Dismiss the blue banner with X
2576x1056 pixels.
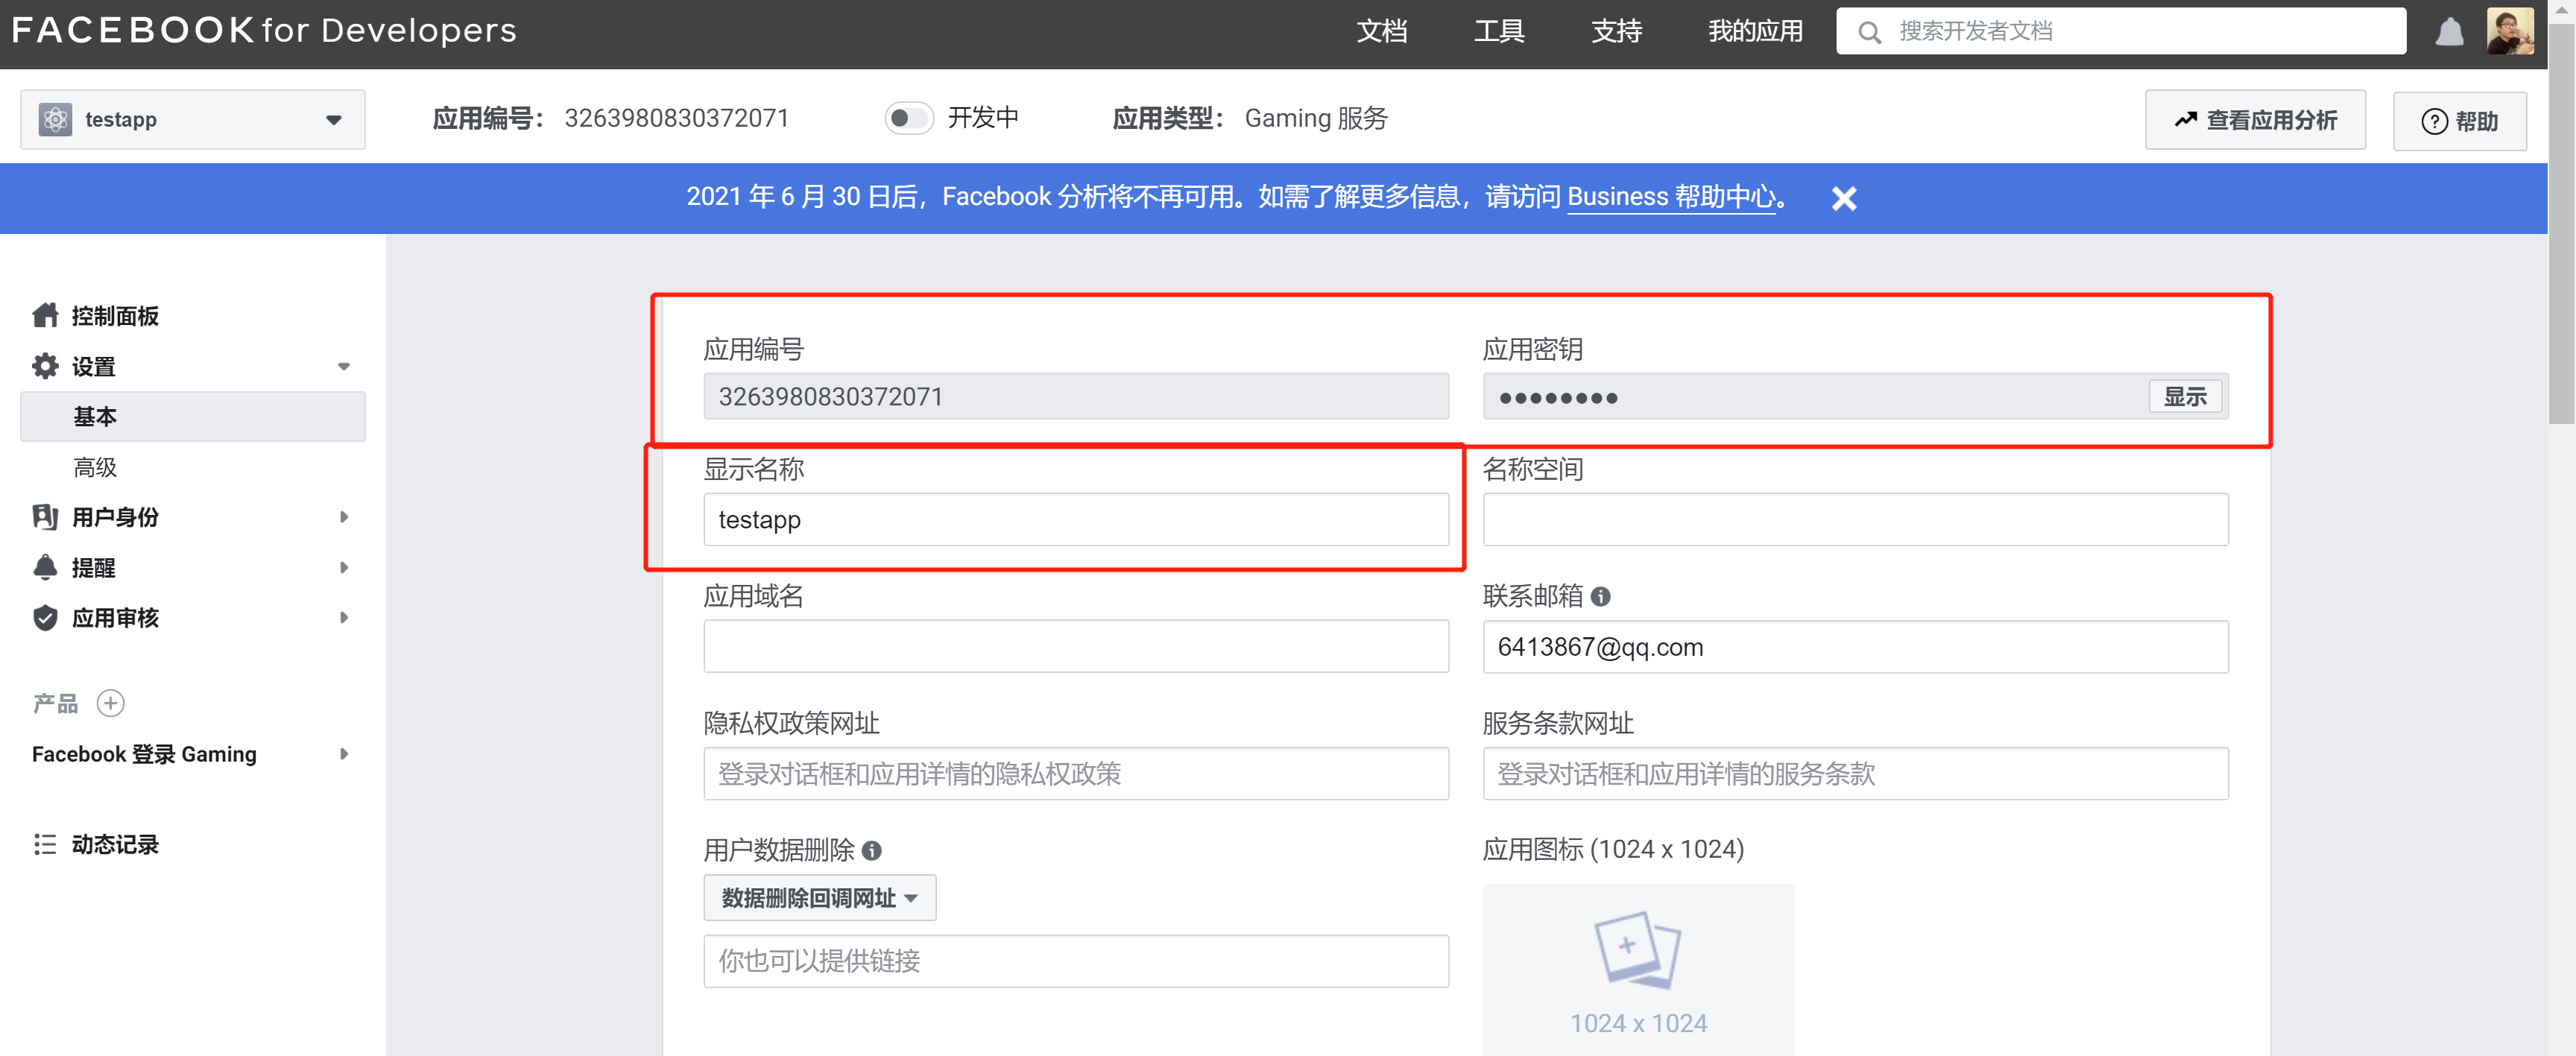[x=1844, y=198]
